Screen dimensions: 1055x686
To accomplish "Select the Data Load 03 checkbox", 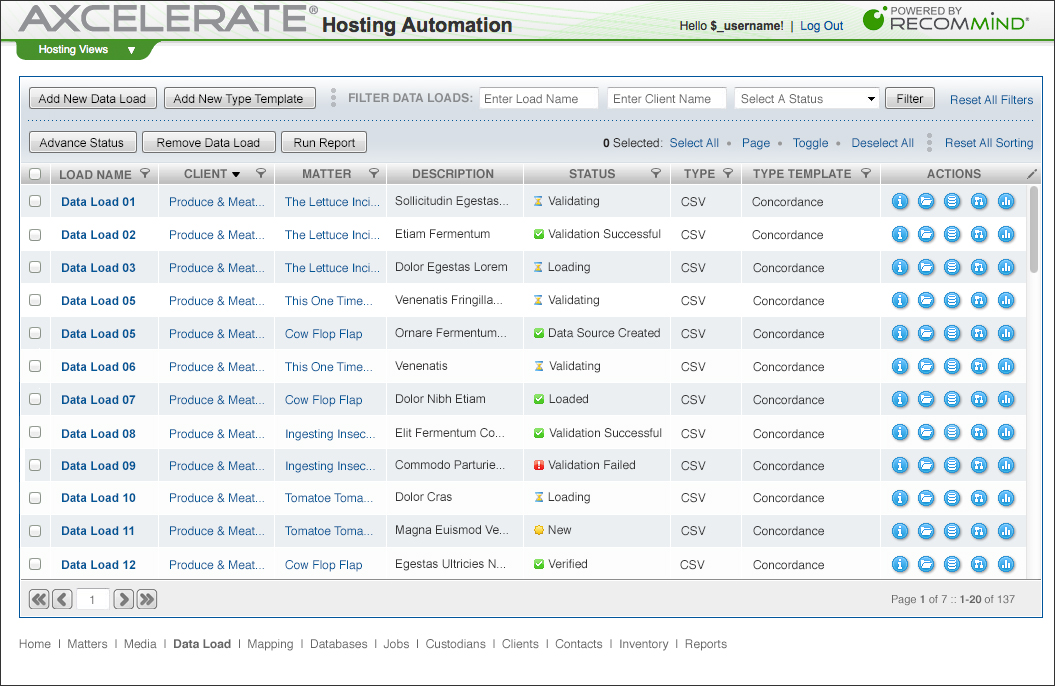I will 35,267.
